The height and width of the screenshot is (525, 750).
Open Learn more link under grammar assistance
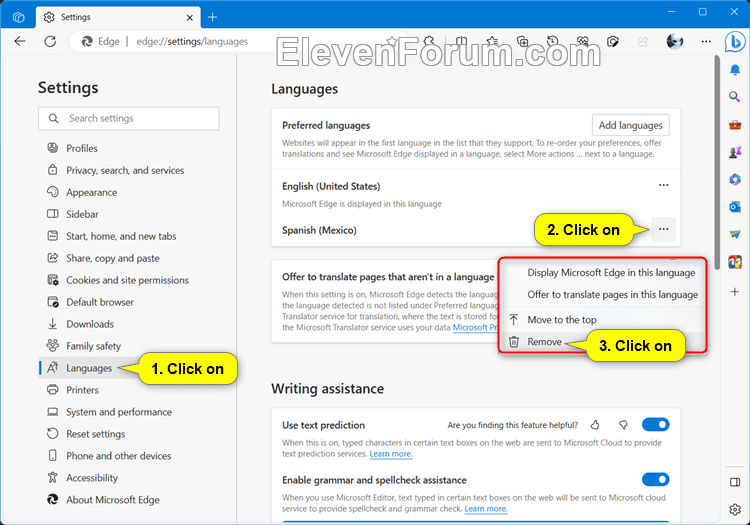(486, 509)
